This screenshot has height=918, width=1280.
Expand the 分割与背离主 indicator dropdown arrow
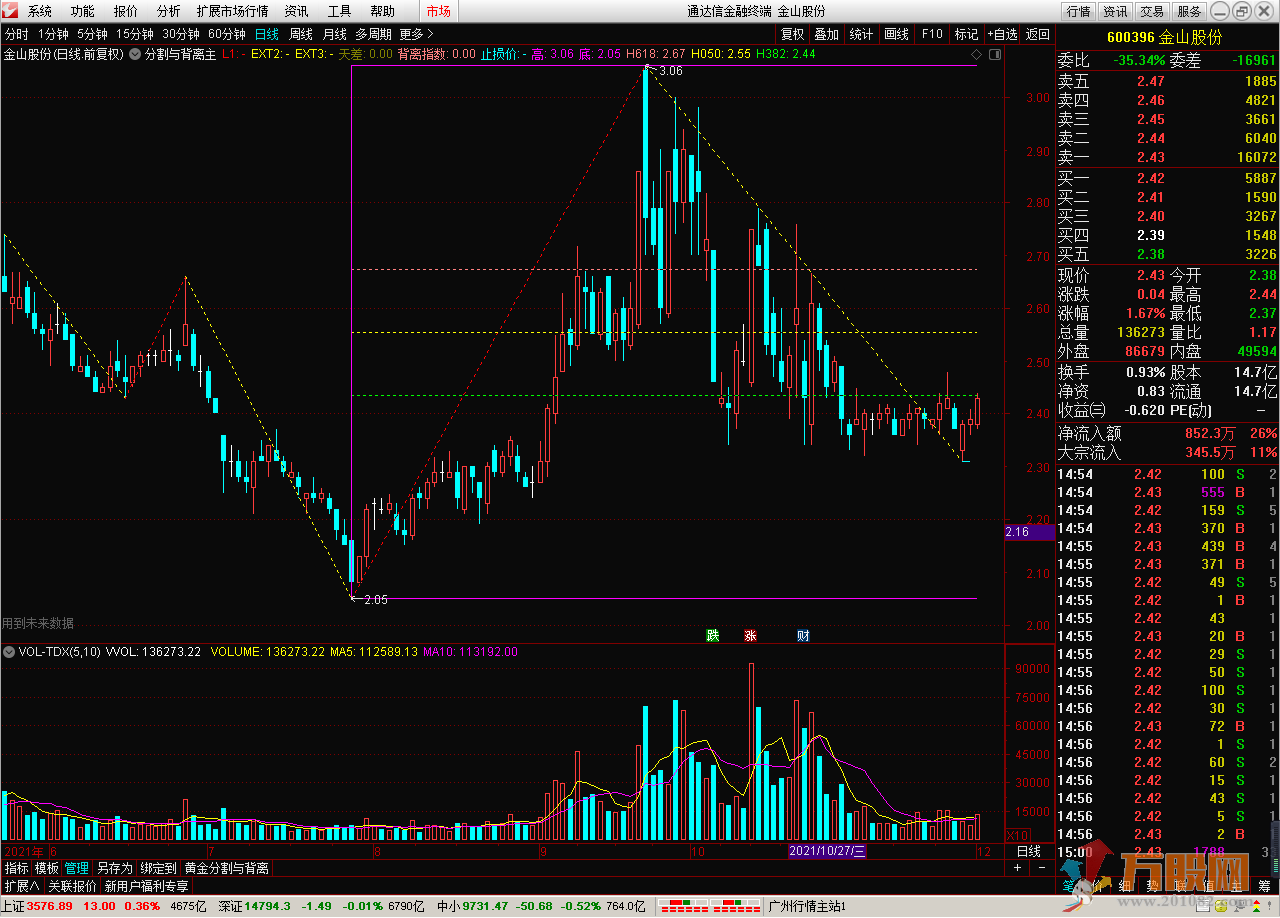point(135,54)
